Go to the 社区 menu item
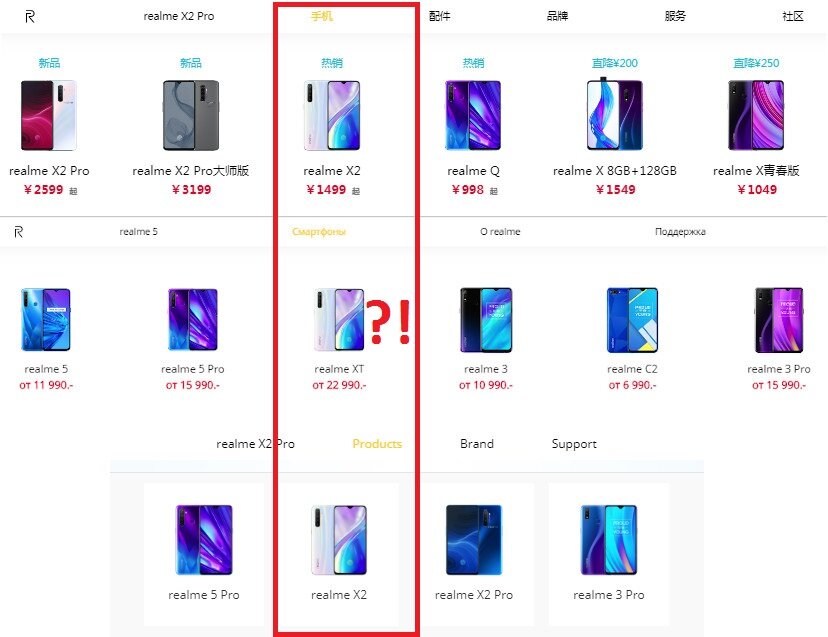 793,16
